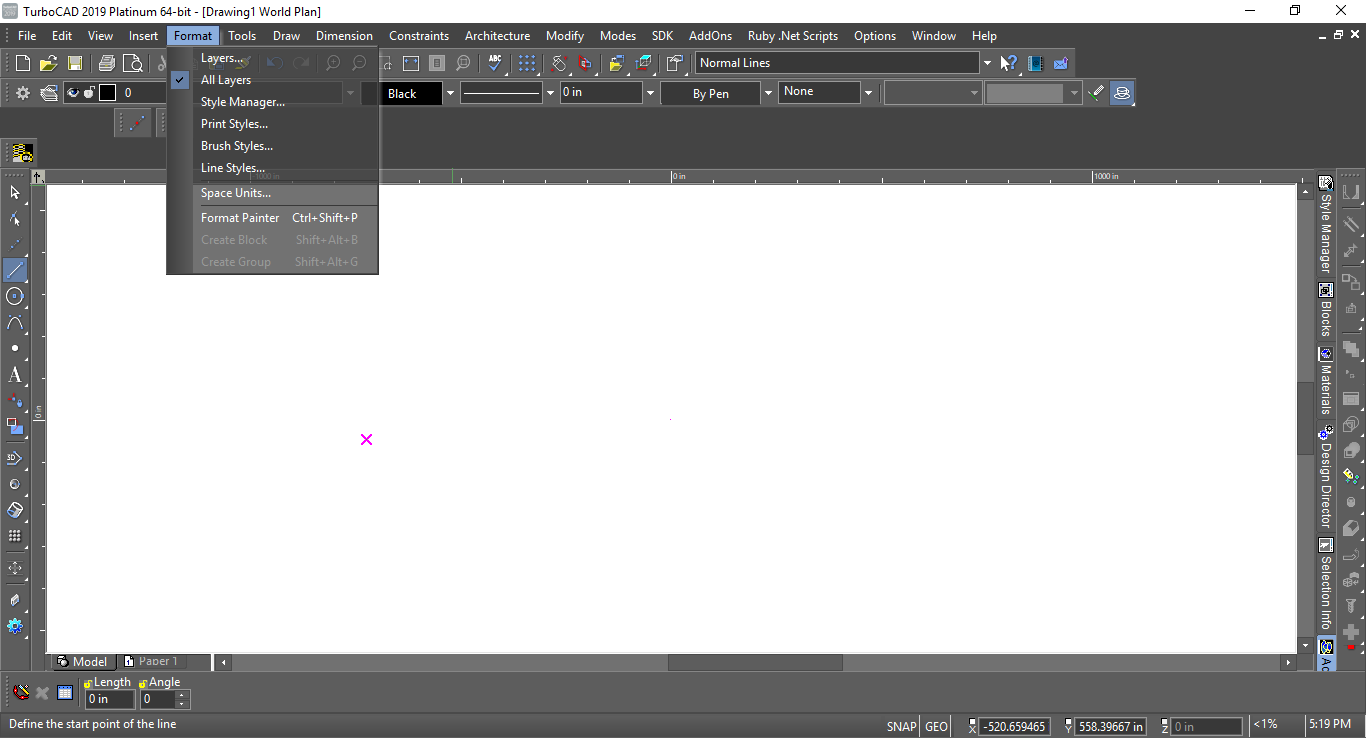Click the highlighted coffee cup icon
Viewport: 1366px width, 738px height.
click(x=1122, y=93)
